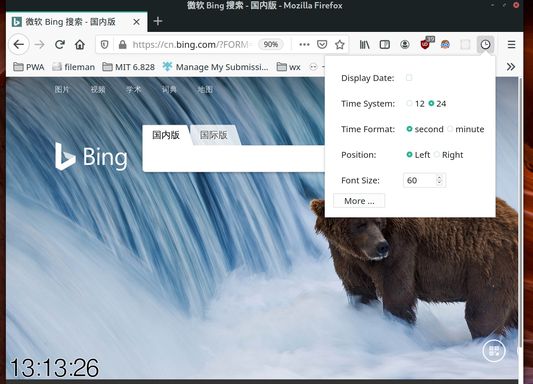Close the Bing tab
Viewport: 533px width, 384px height.
[x=136, y=22]
